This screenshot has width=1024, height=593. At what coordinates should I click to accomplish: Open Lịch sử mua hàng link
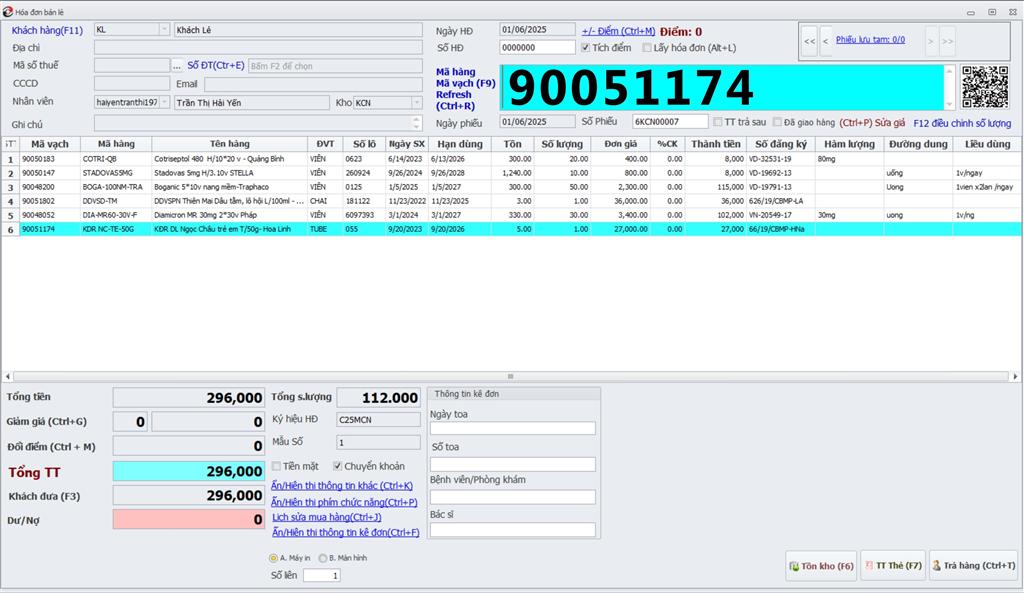pyautogui.click(x=326, y=517)
